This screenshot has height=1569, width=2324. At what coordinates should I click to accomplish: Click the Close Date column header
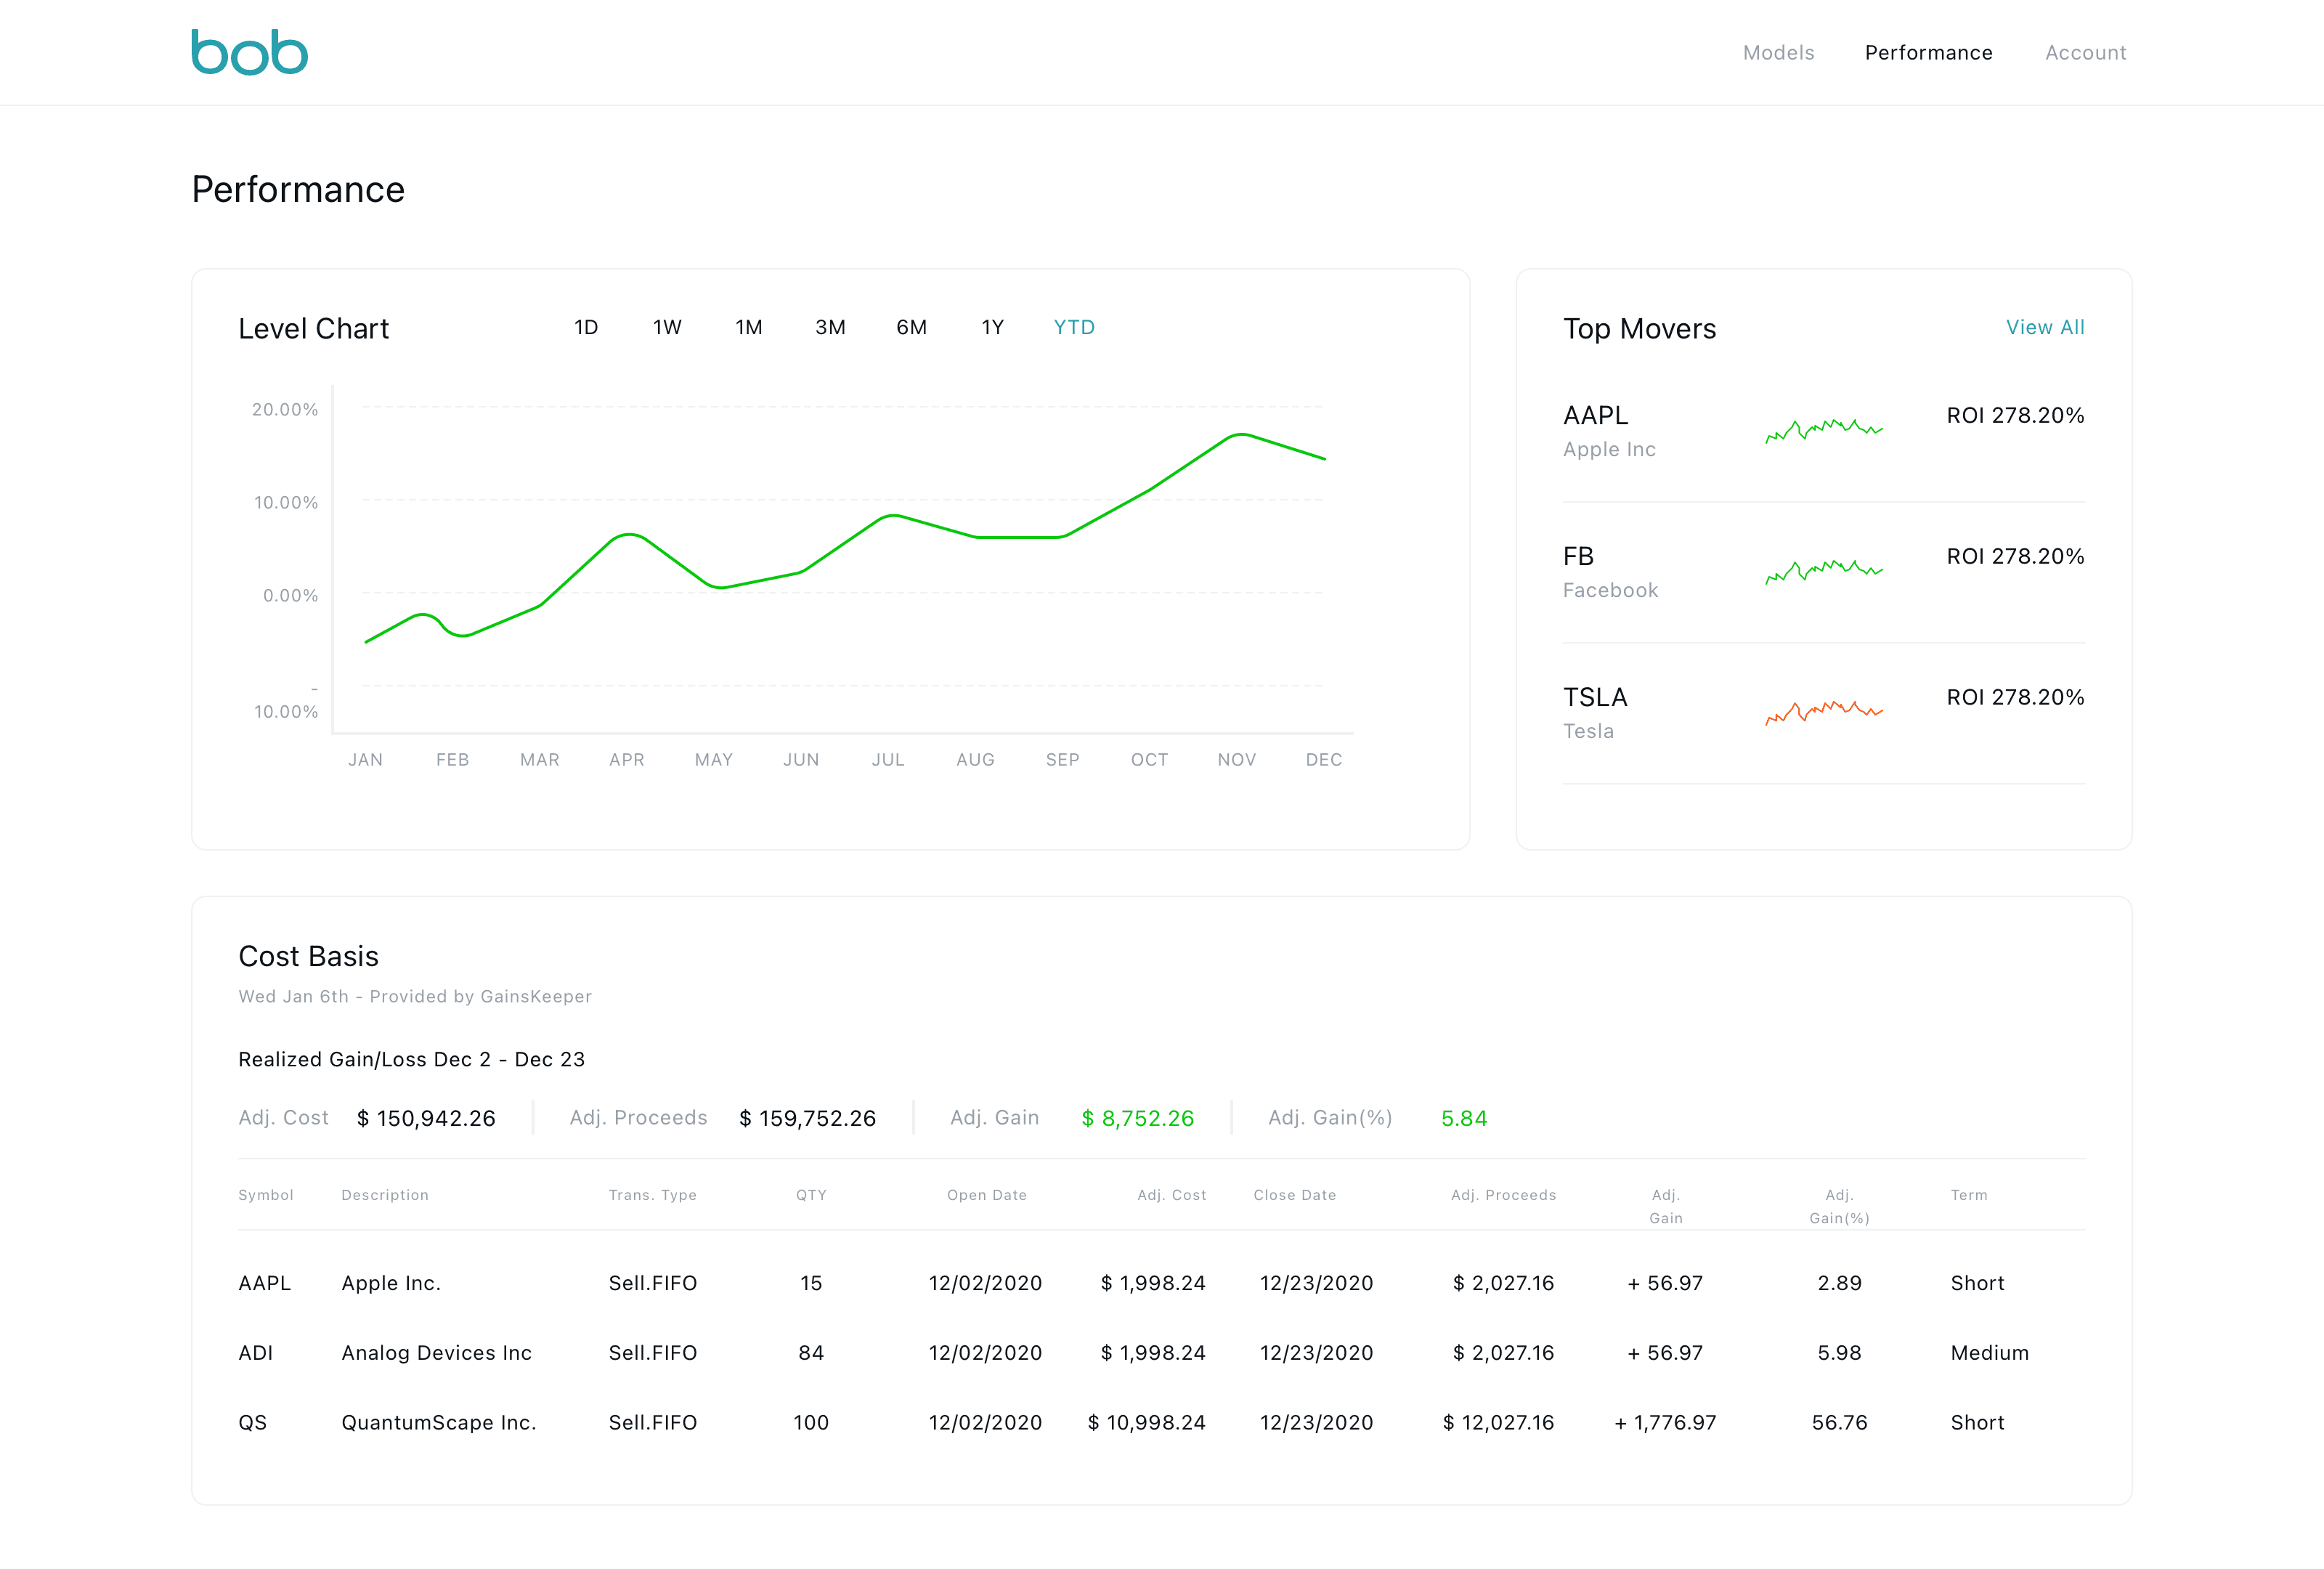1295,1195
